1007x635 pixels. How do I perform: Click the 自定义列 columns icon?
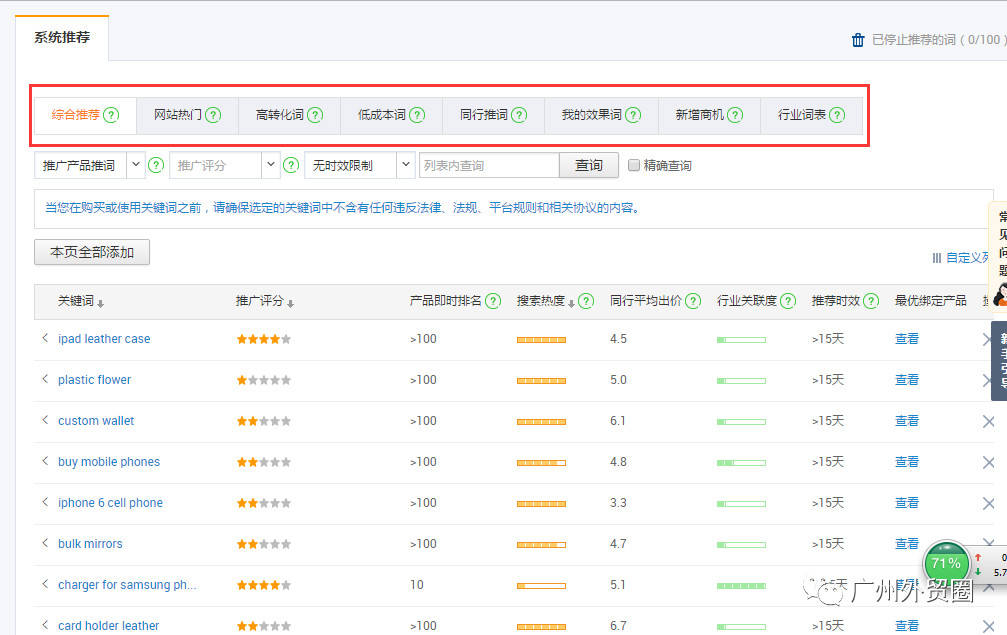936,258
